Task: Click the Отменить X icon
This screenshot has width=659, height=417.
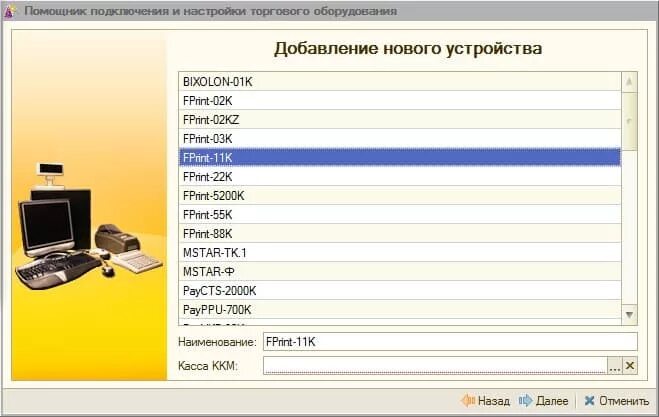Action: pos(589,401)
